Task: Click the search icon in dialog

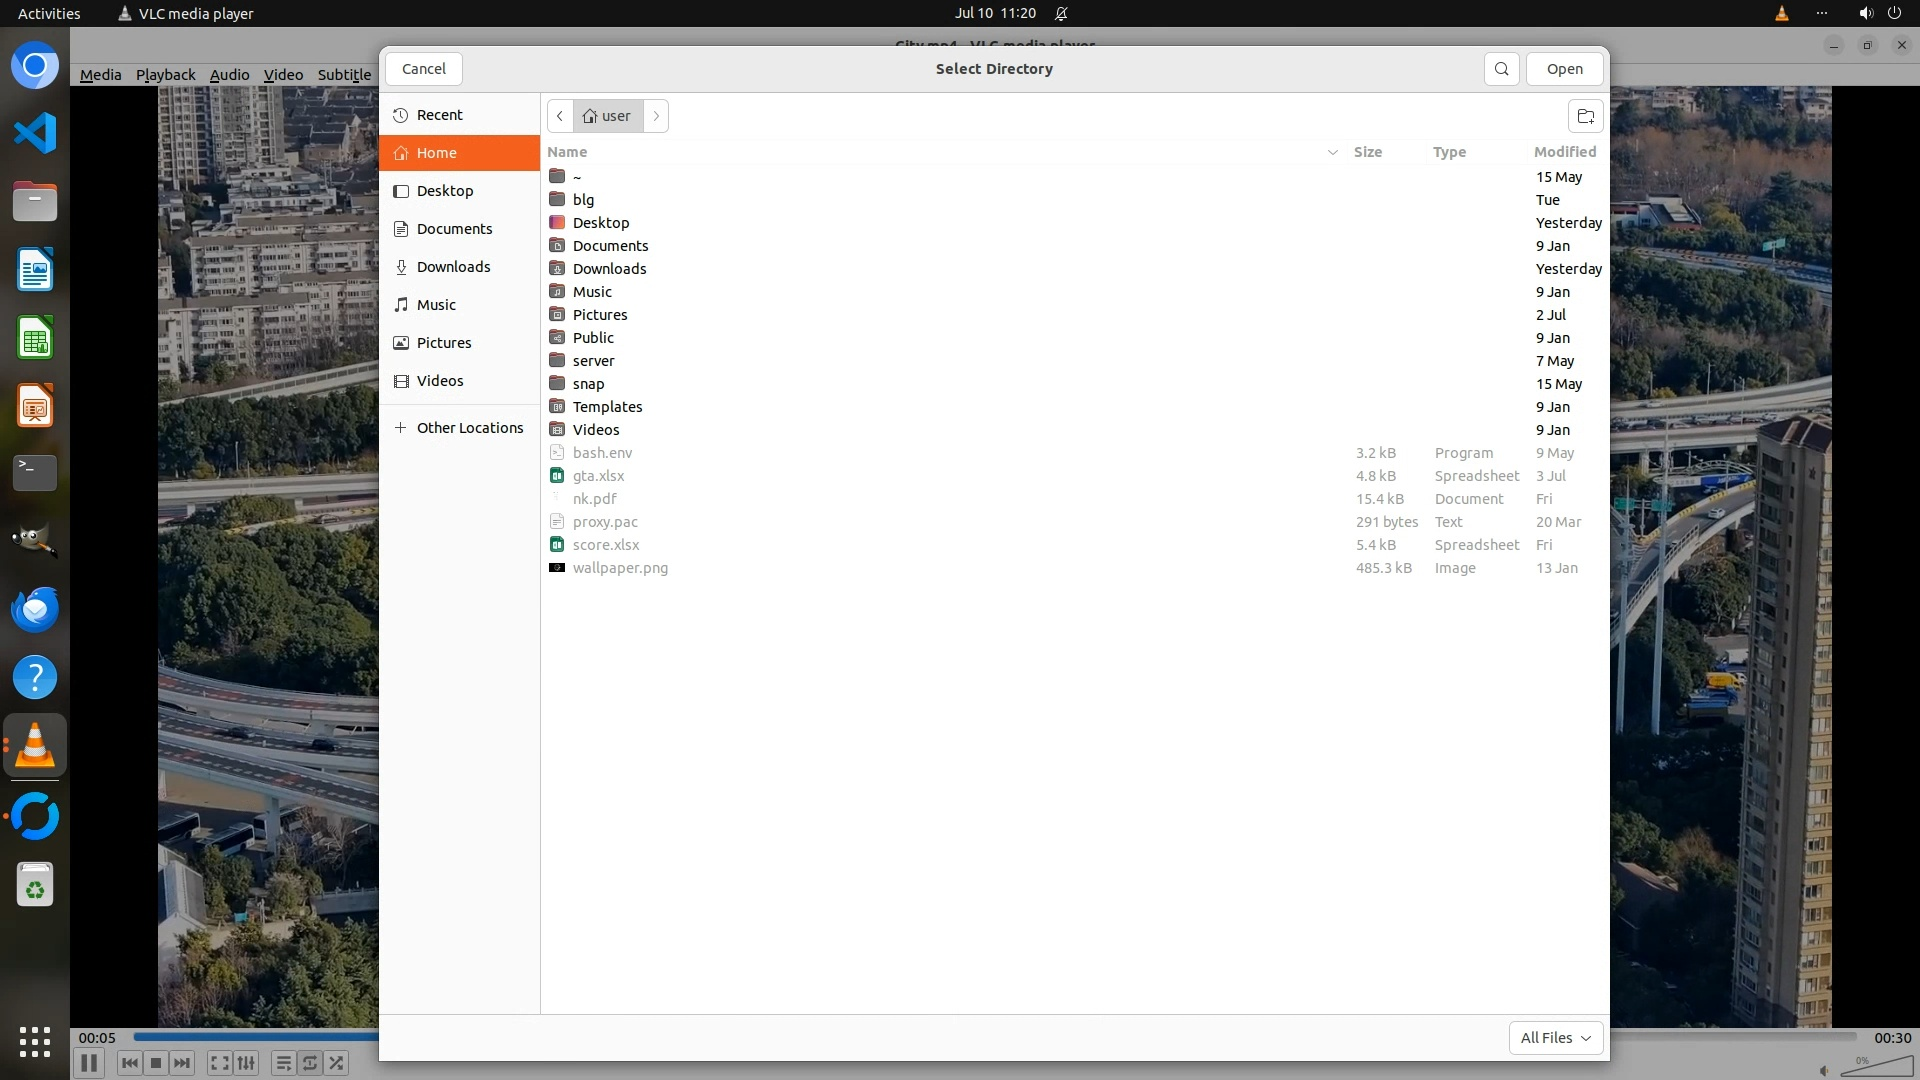Action: (1501, 69)
